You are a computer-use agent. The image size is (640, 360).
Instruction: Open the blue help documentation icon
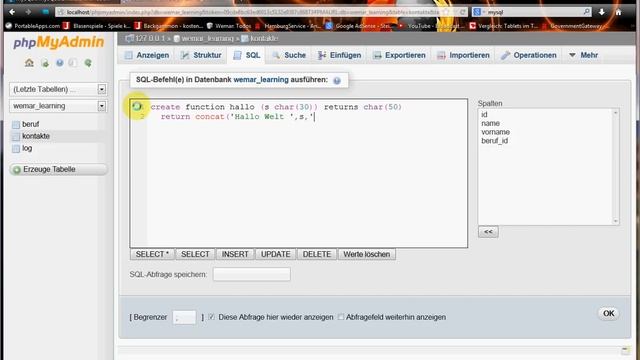coord(60,63)
